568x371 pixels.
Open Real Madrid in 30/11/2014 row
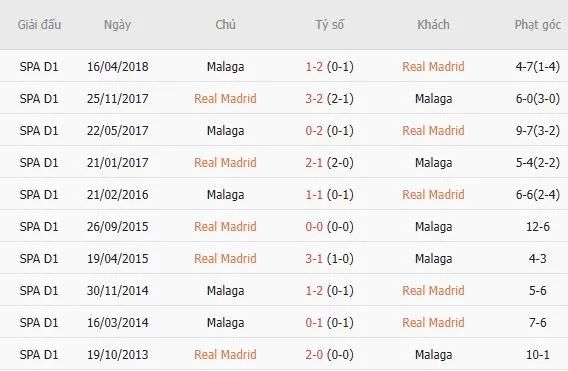(x=433, y=291)
